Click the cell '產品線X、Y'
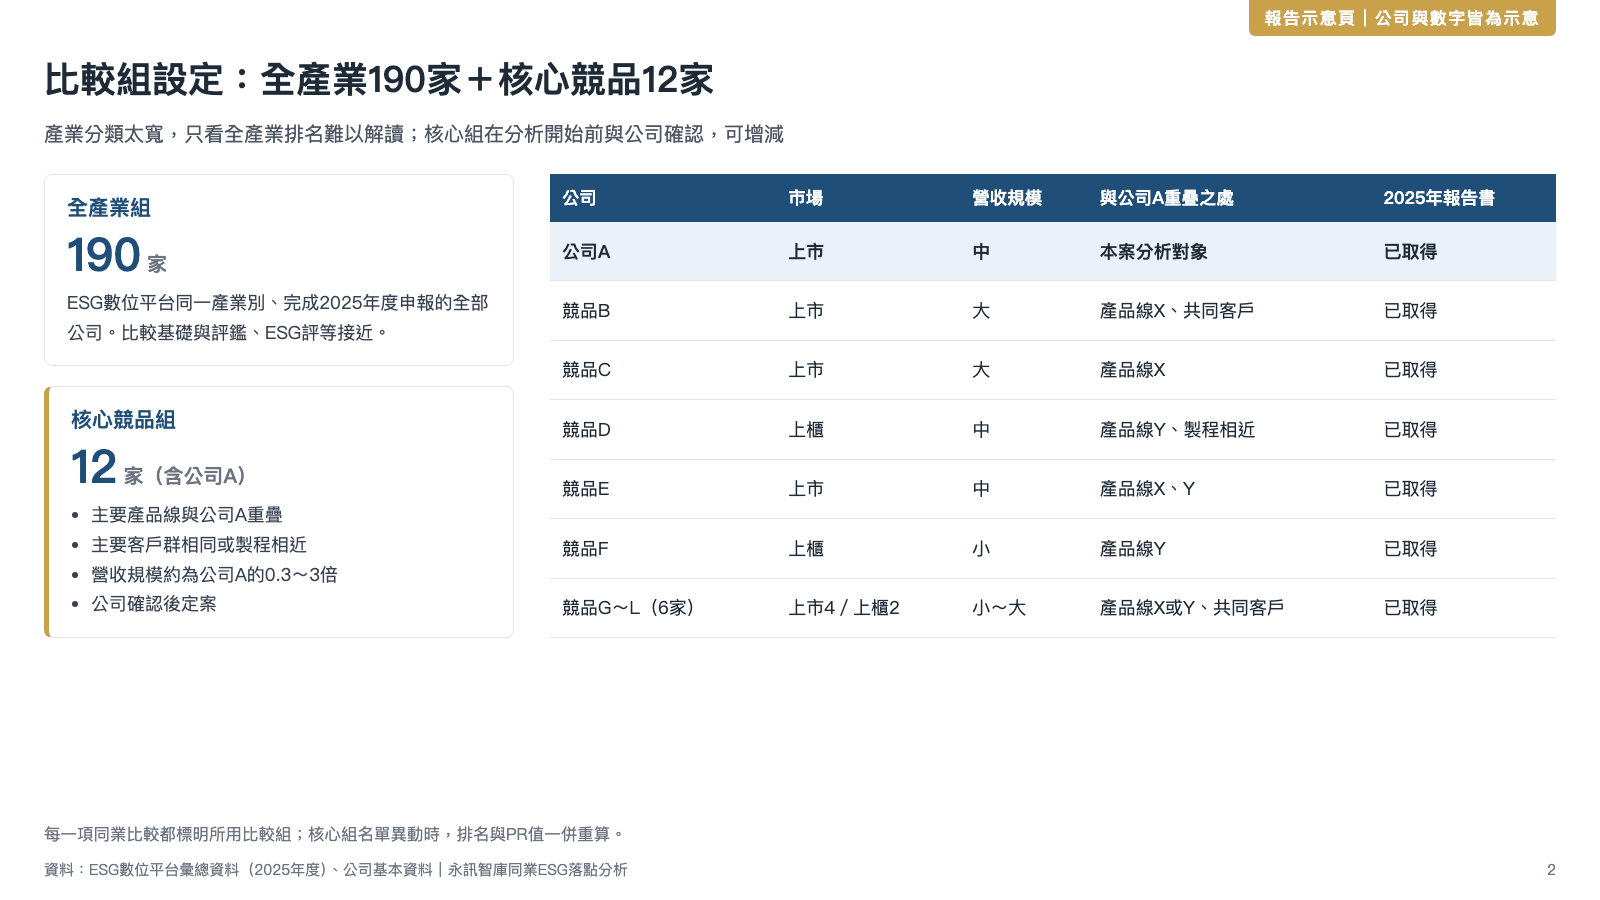This screenshot has width=1600, height=900. click(x=1147, y=489)
